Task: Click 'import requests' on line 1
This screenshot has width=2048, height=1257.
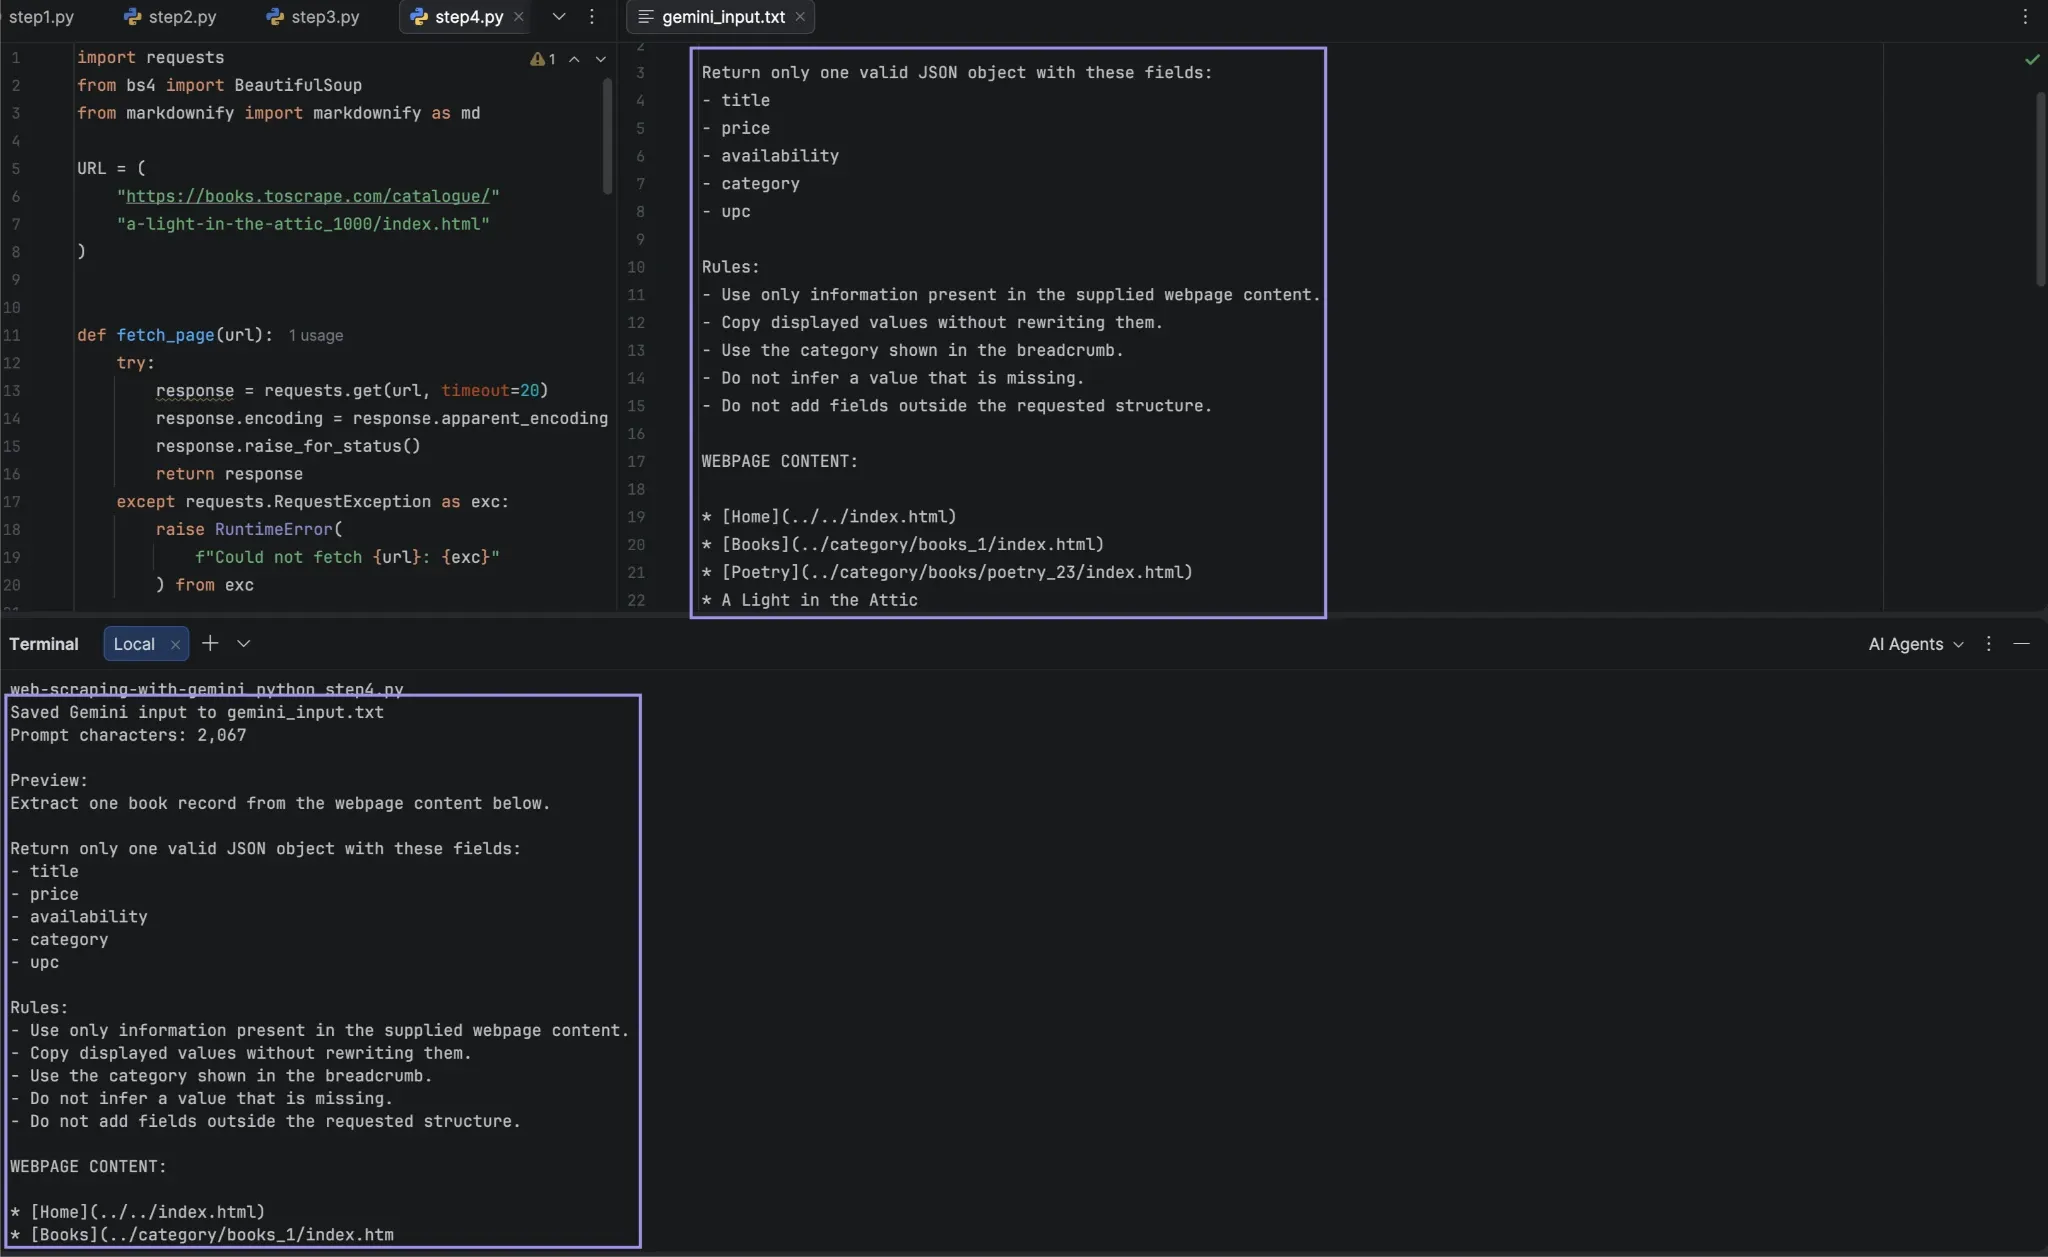Action: [150, 58]
